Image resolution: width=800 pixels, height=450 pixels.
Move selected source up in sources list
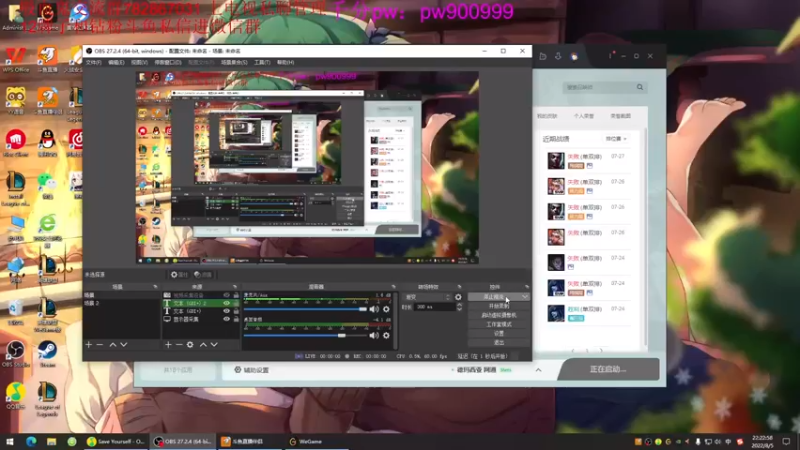(203, 345)
